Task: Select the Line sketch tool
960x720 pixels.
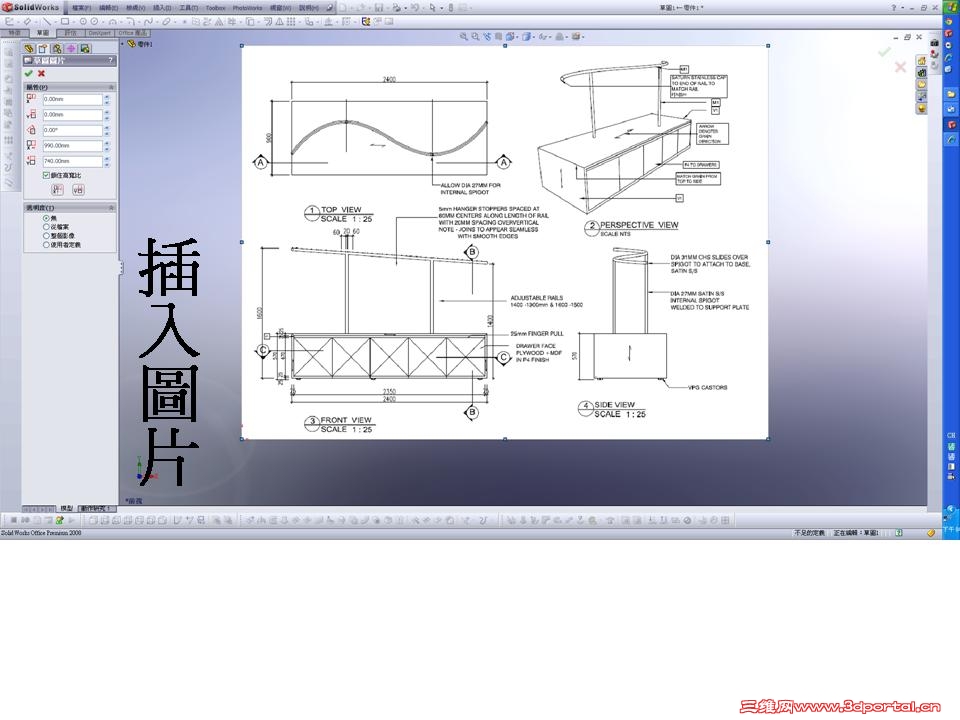Action: click(x=47, y=21)
